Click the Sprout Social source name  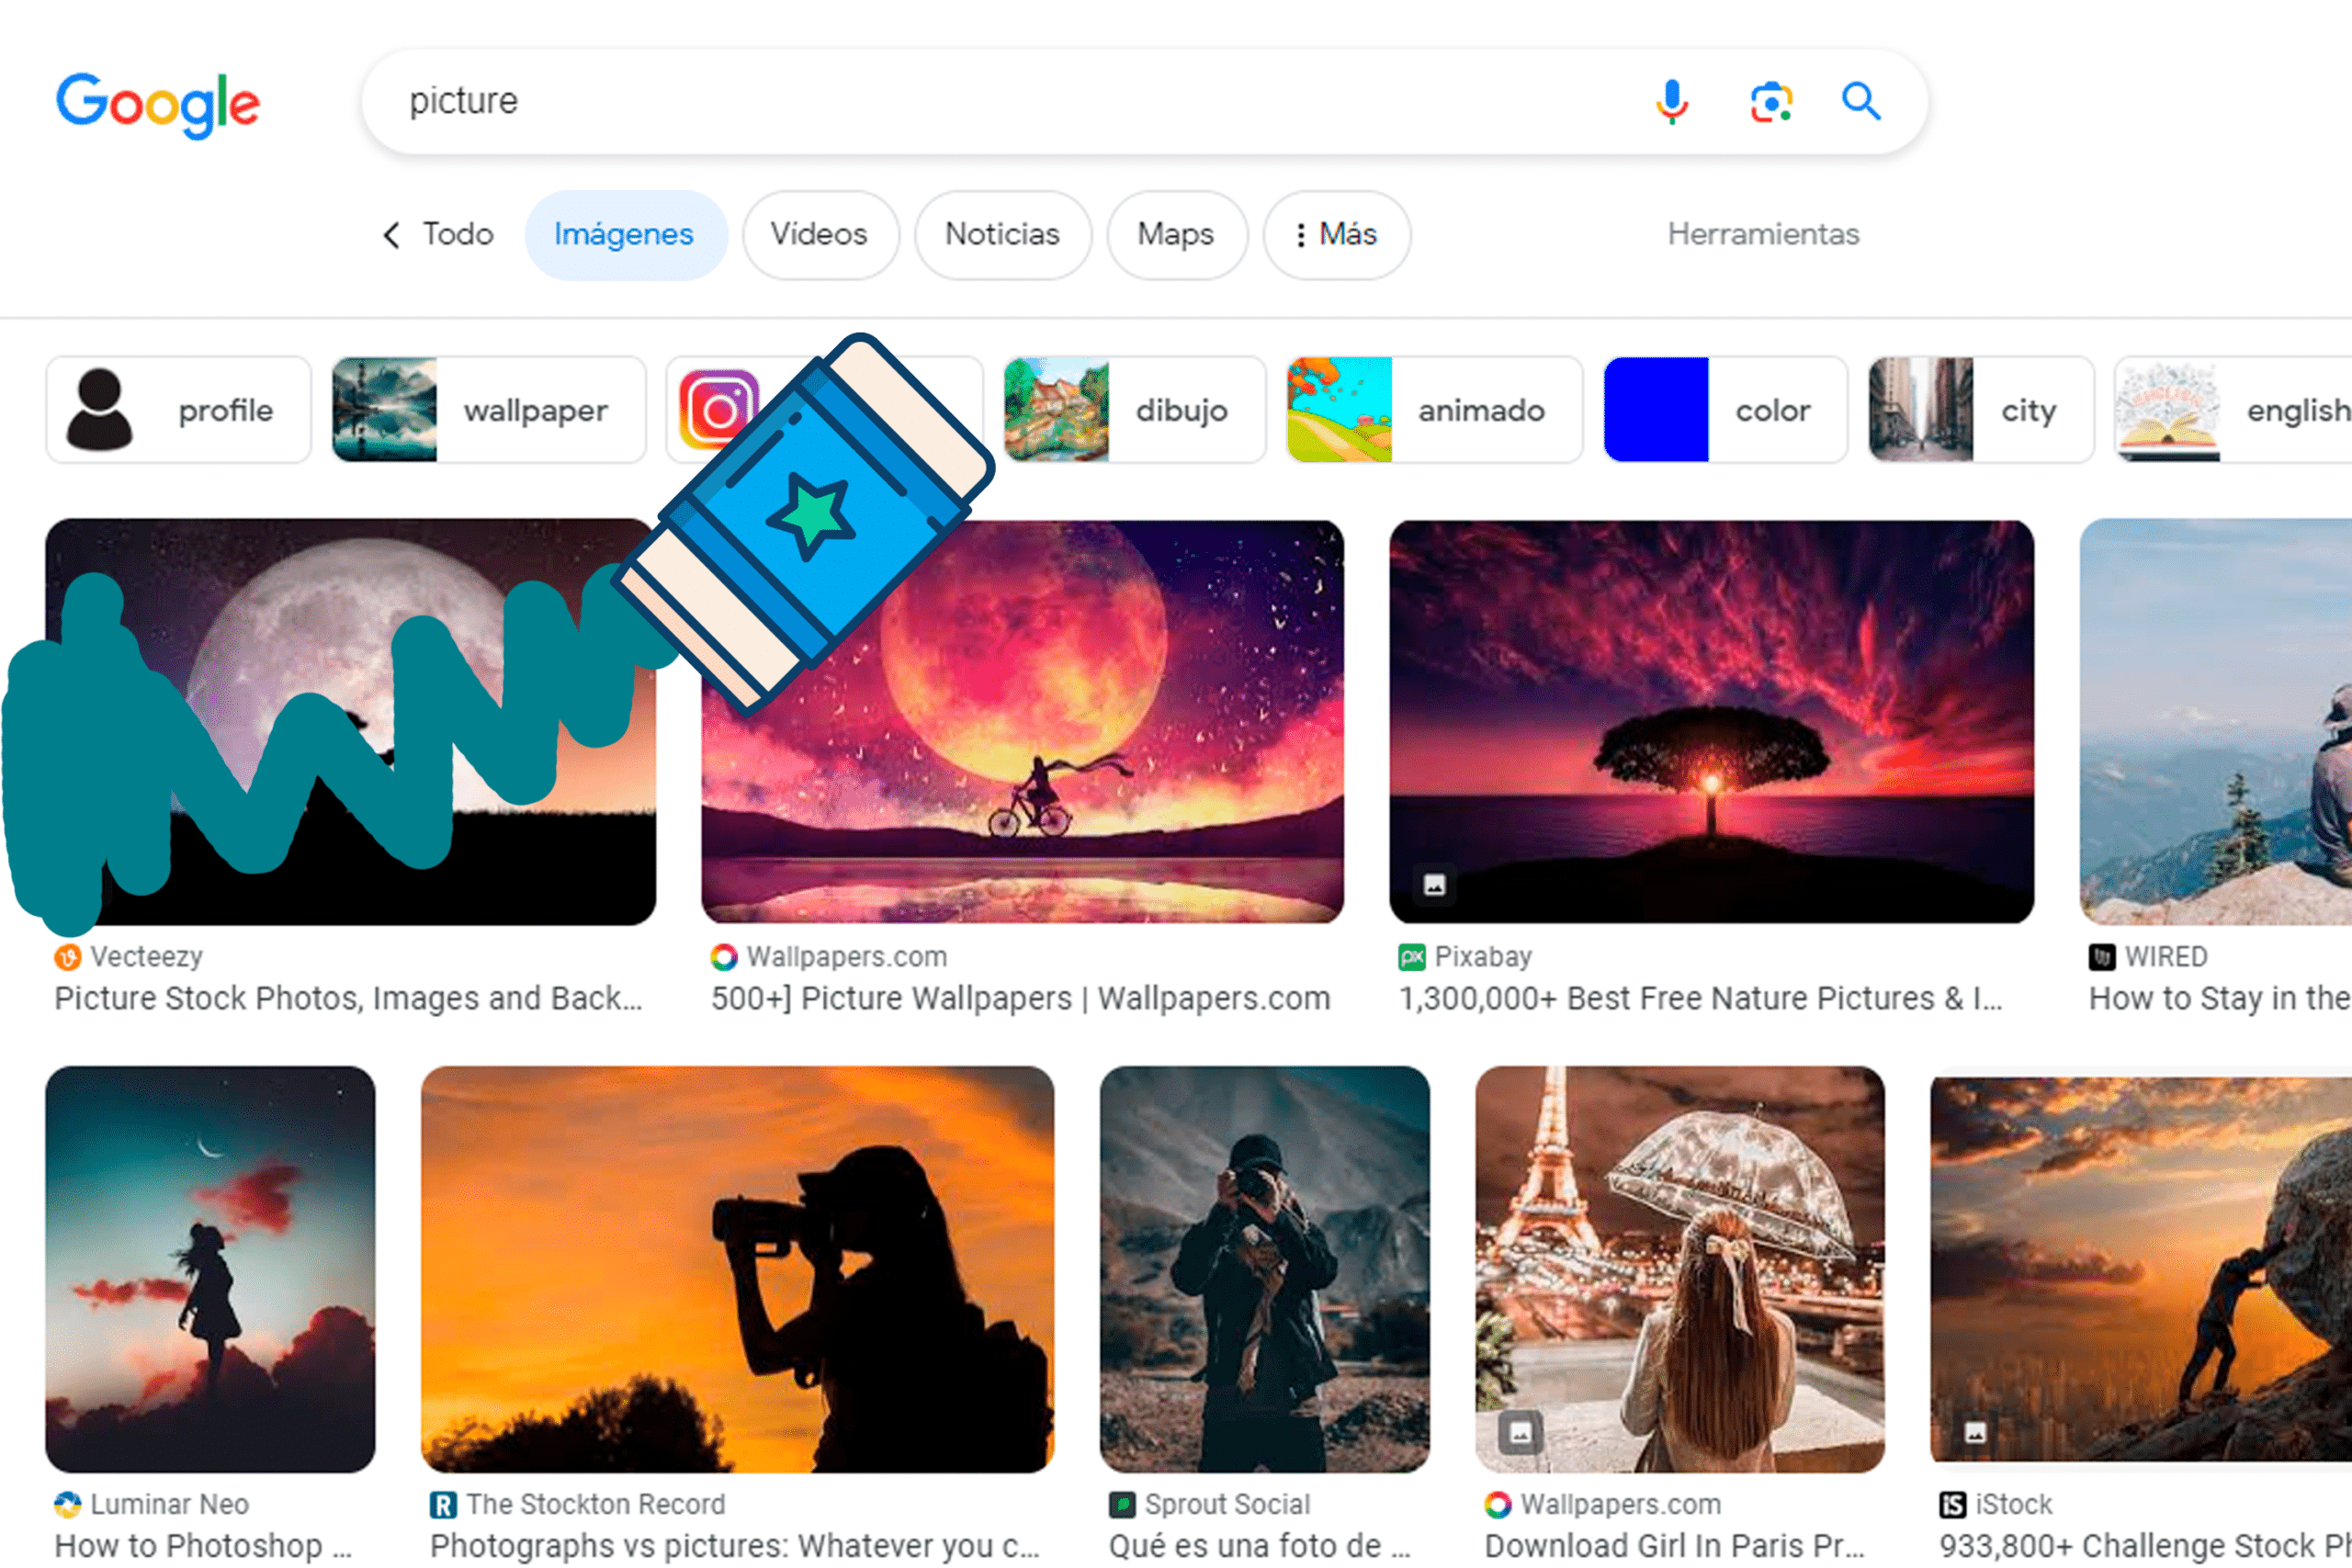point(1227,1504)
